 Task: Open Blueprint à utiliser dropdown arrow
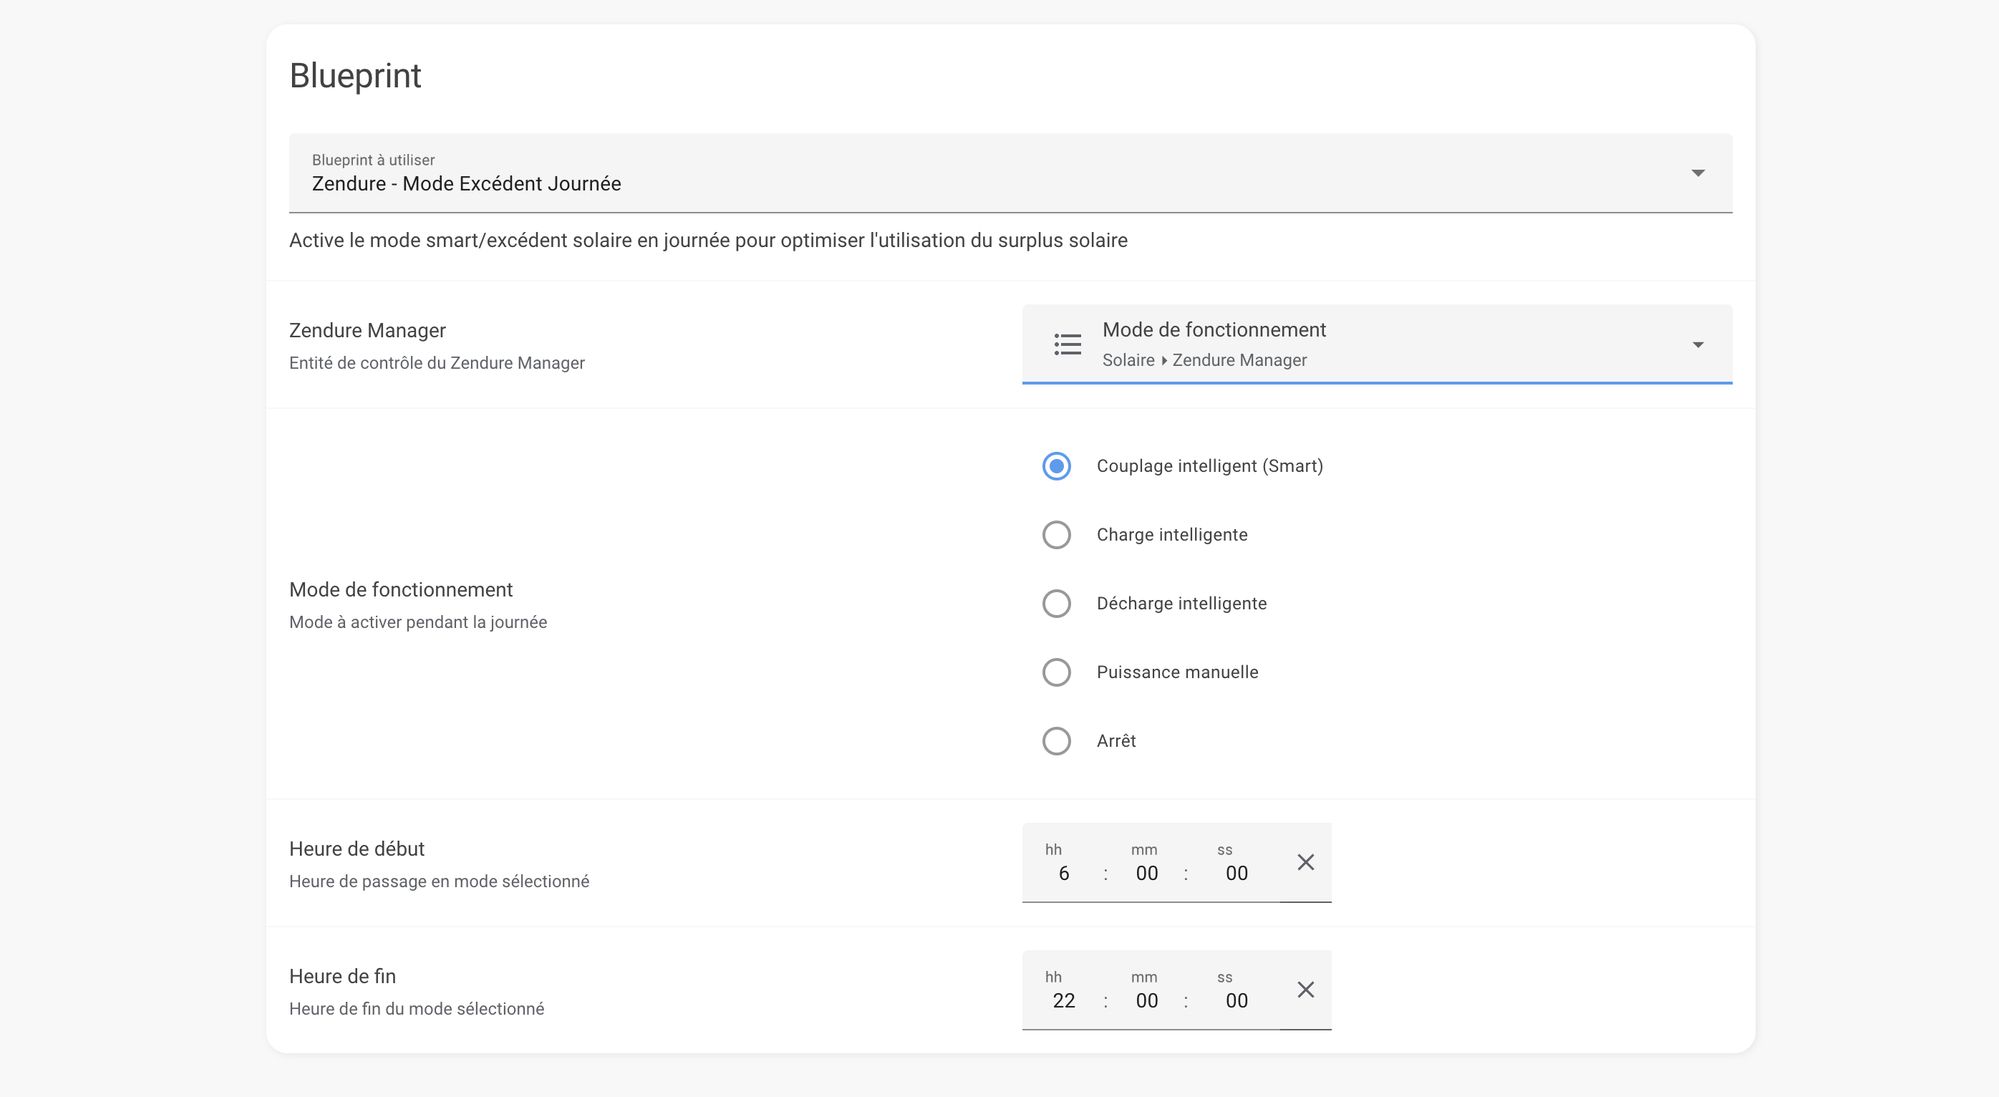point(1697,173)
